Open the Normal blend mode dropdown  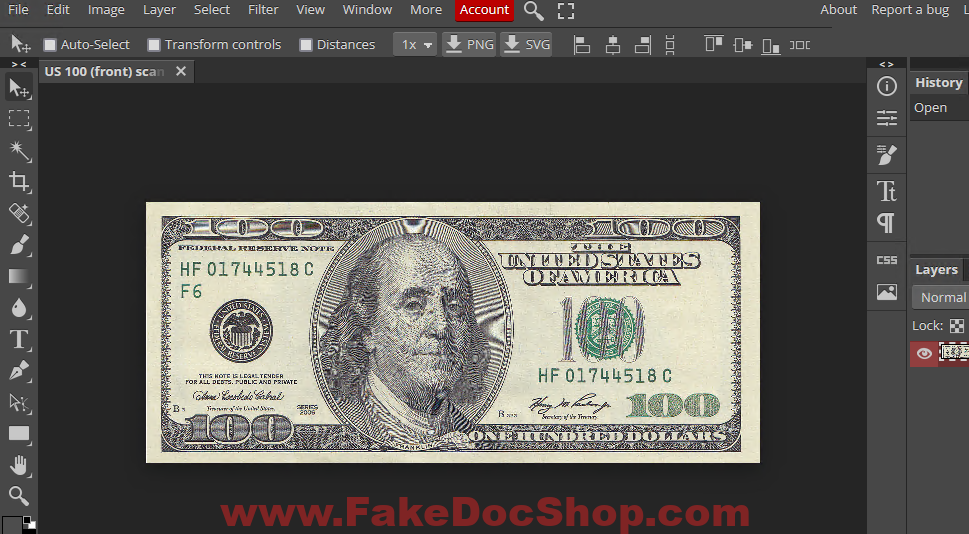tap(941, 297)
